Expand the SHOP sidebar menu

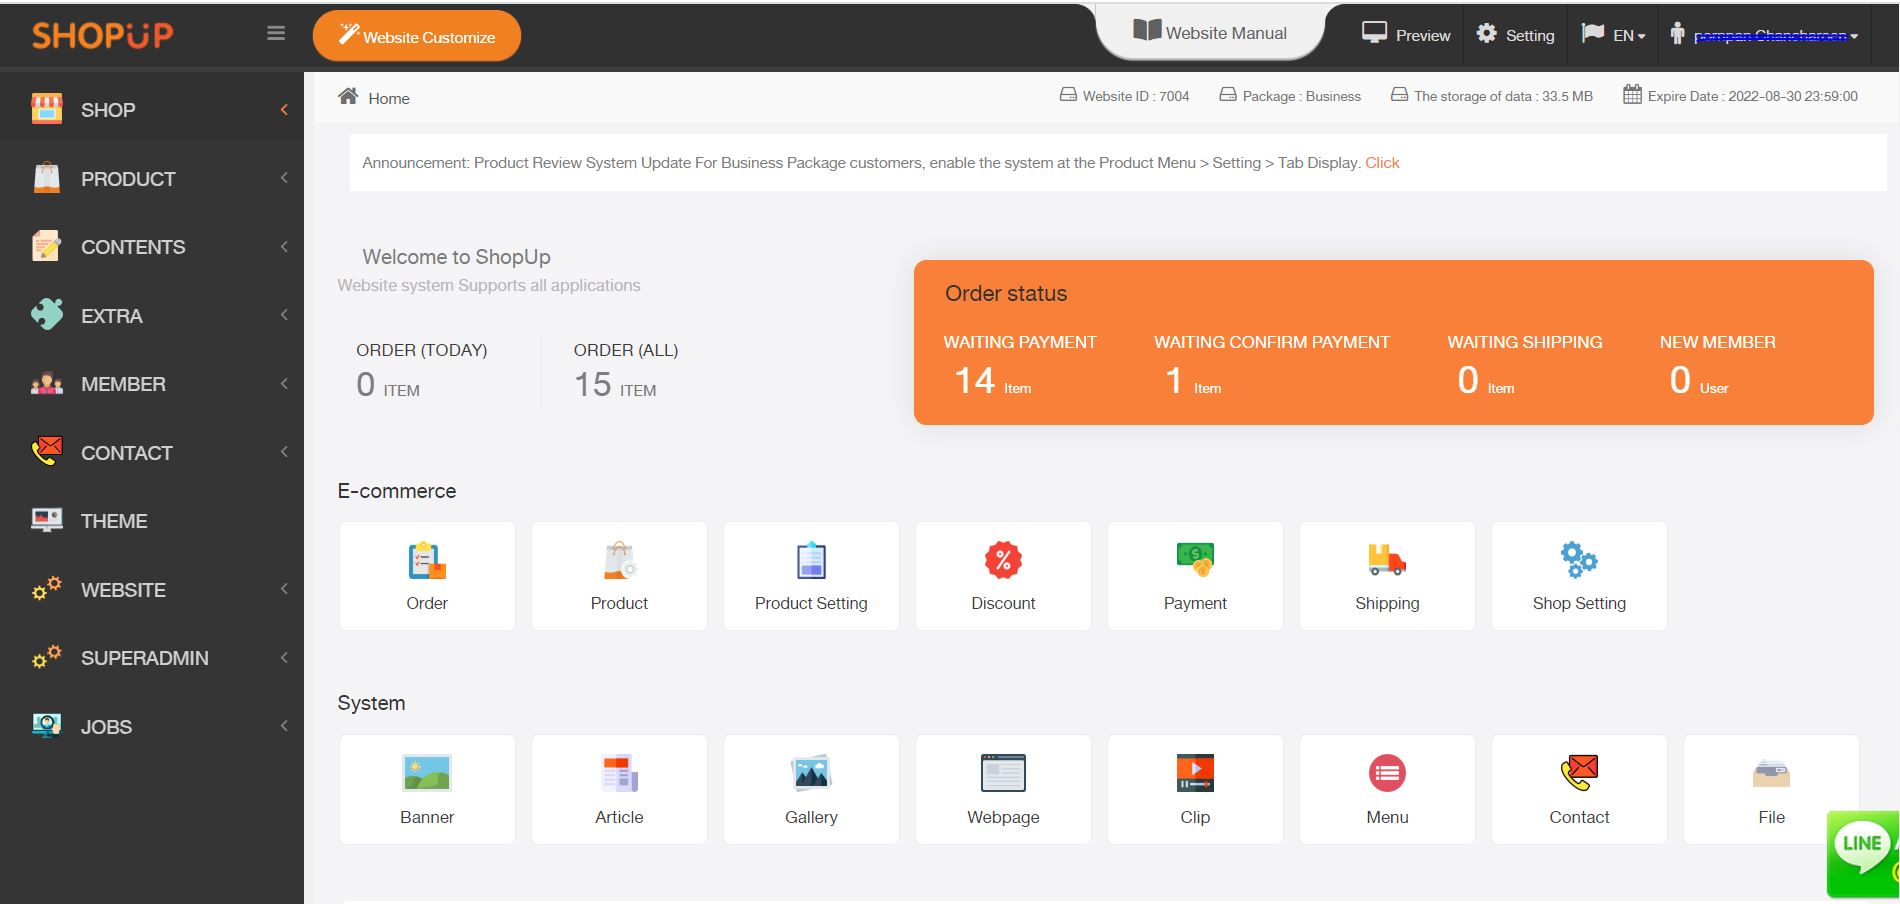[x=152, y=110]
